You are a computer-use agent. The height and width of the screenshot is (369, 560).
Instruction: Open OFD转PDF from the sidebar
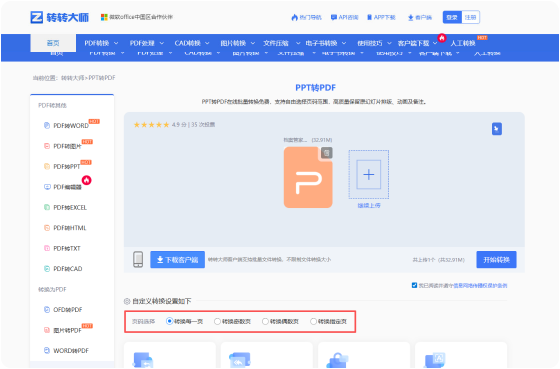click(x=67, y=310)
